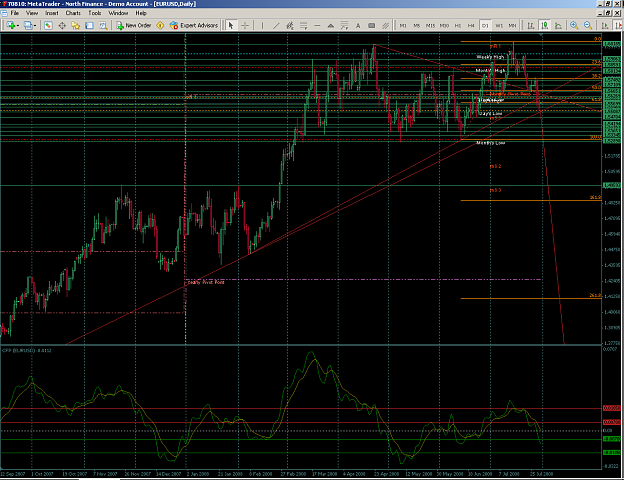Screen dimensions: 625x480
Task: Select the text label tool
Action: (x=371, y=26)
